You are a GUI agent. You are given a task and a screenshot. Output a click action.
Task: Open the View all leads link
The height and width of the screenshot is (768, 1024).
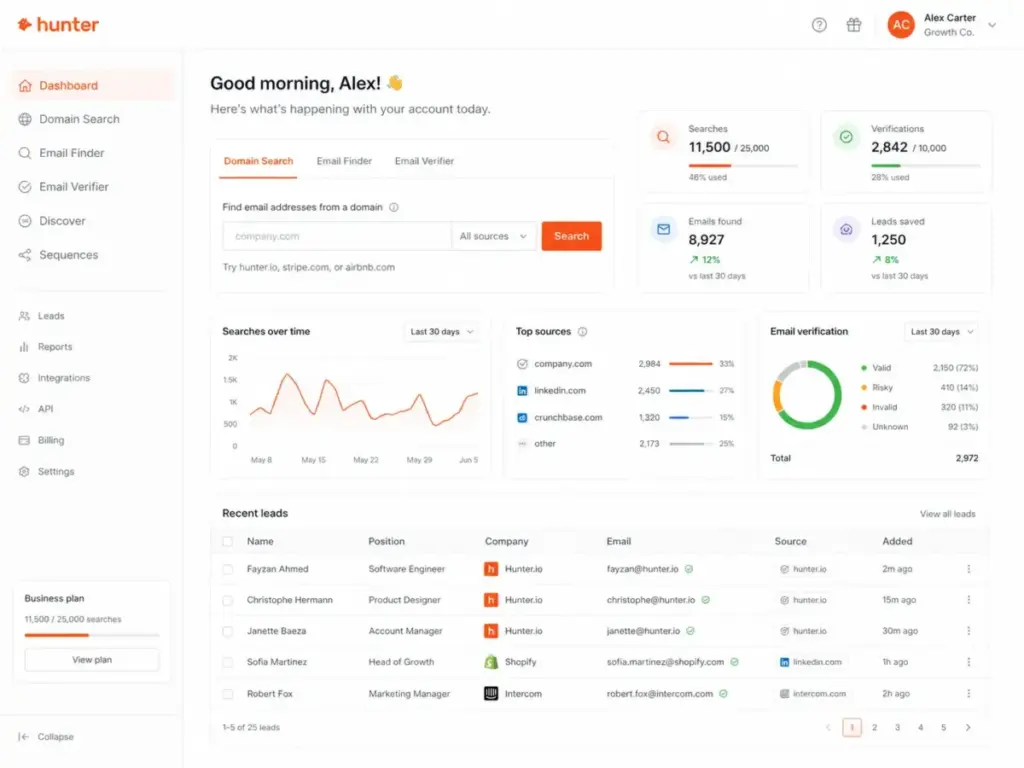pyautogui.click(x=948, y=514)
